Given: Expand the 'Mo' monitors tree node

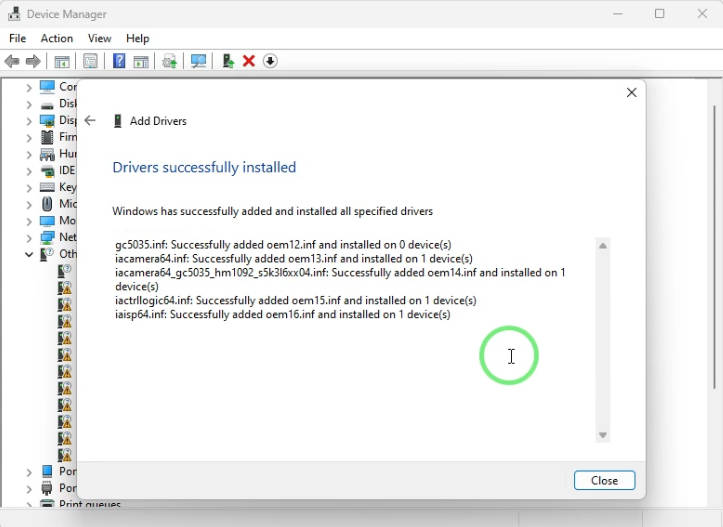Looking at the screenshot, I should click(29, 221).
